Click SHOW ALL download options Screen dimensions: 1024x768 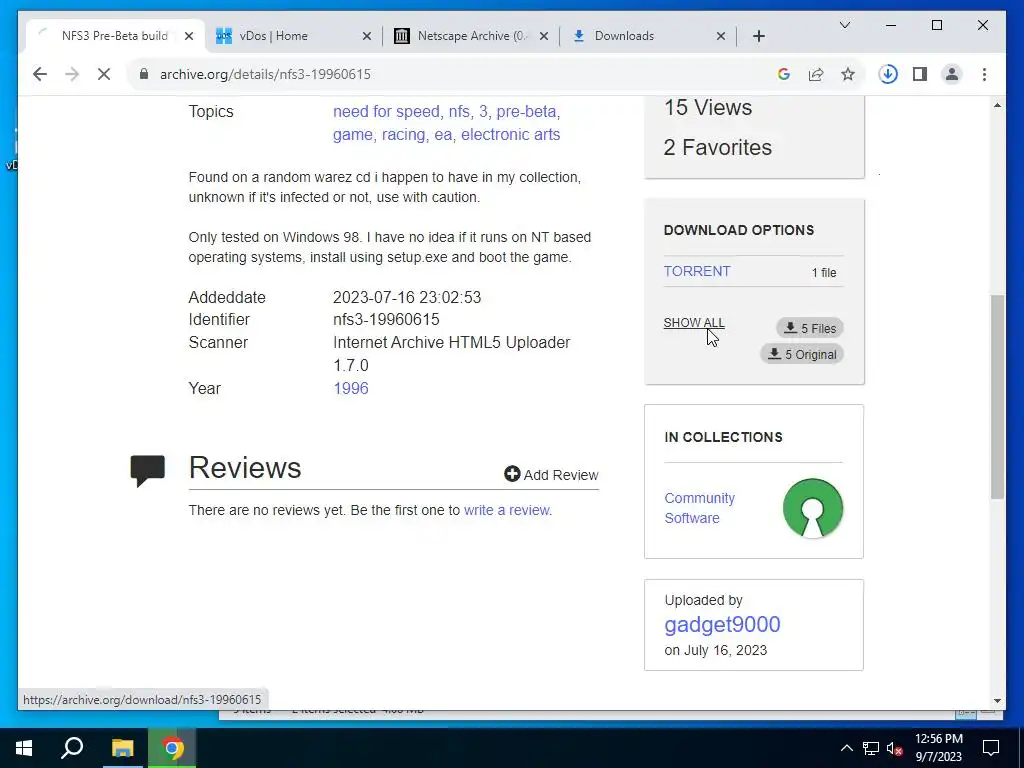coord(694,323)
